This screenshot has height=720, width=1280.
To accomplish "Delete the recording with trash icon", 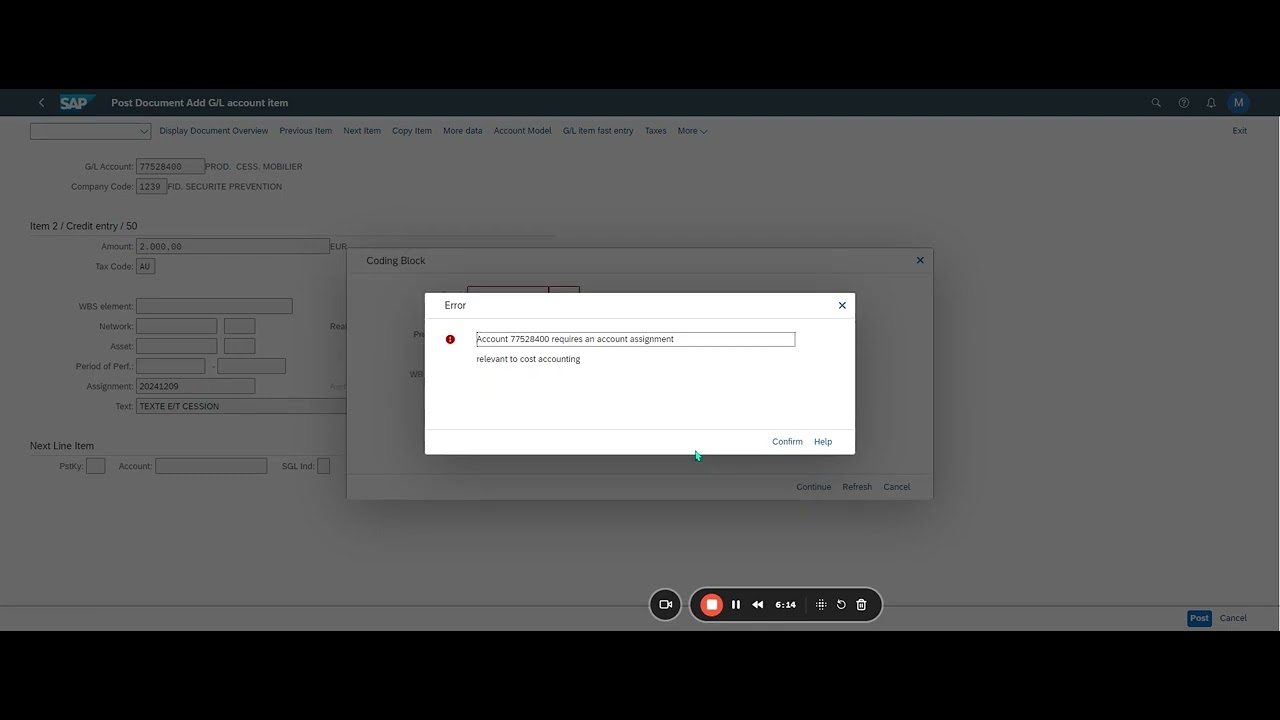I will click(861, 604).
